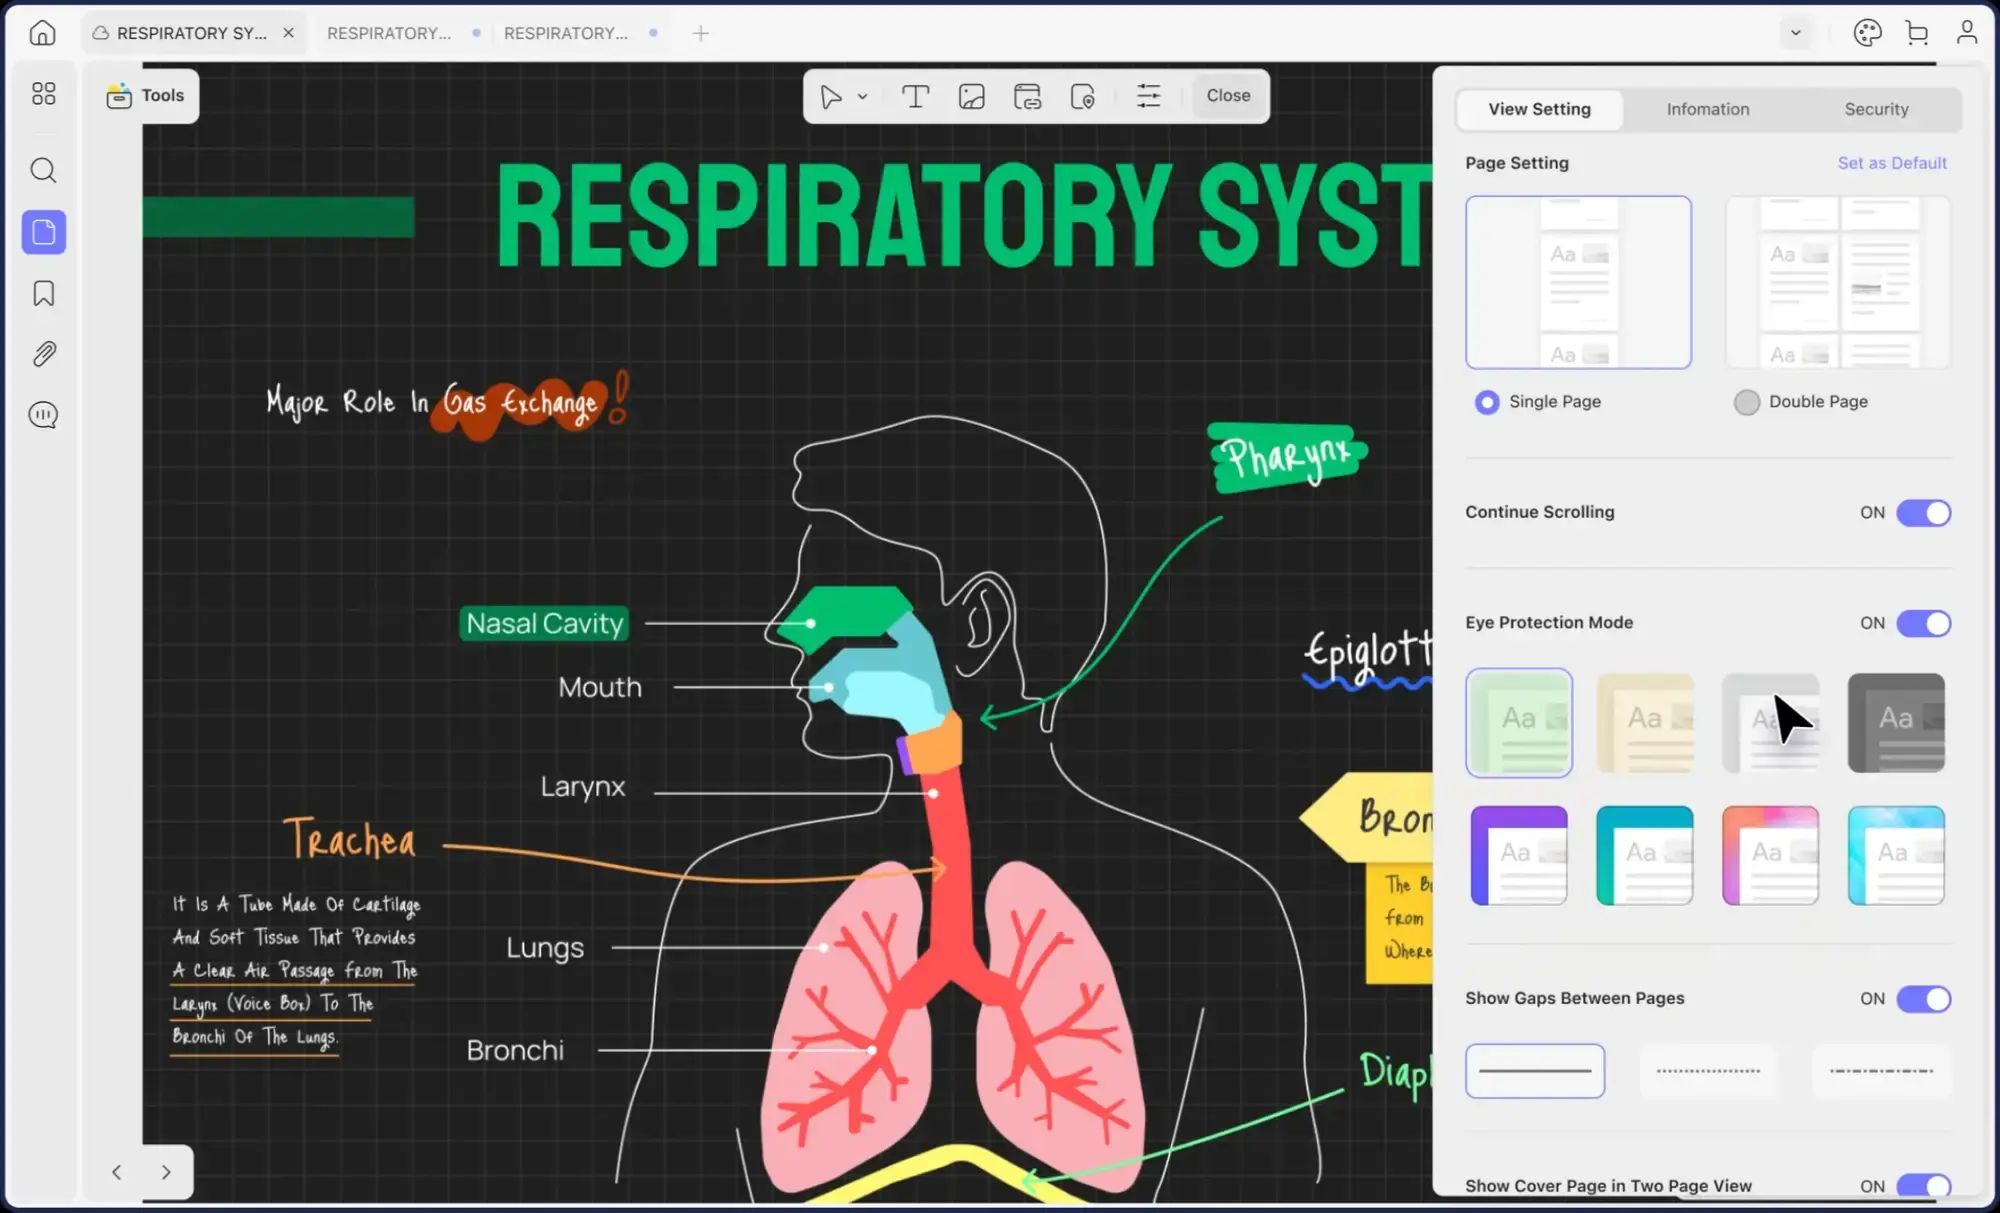Click the image insert tool icon
This screenshot has width=2000, height=1213.
point(971,96)
